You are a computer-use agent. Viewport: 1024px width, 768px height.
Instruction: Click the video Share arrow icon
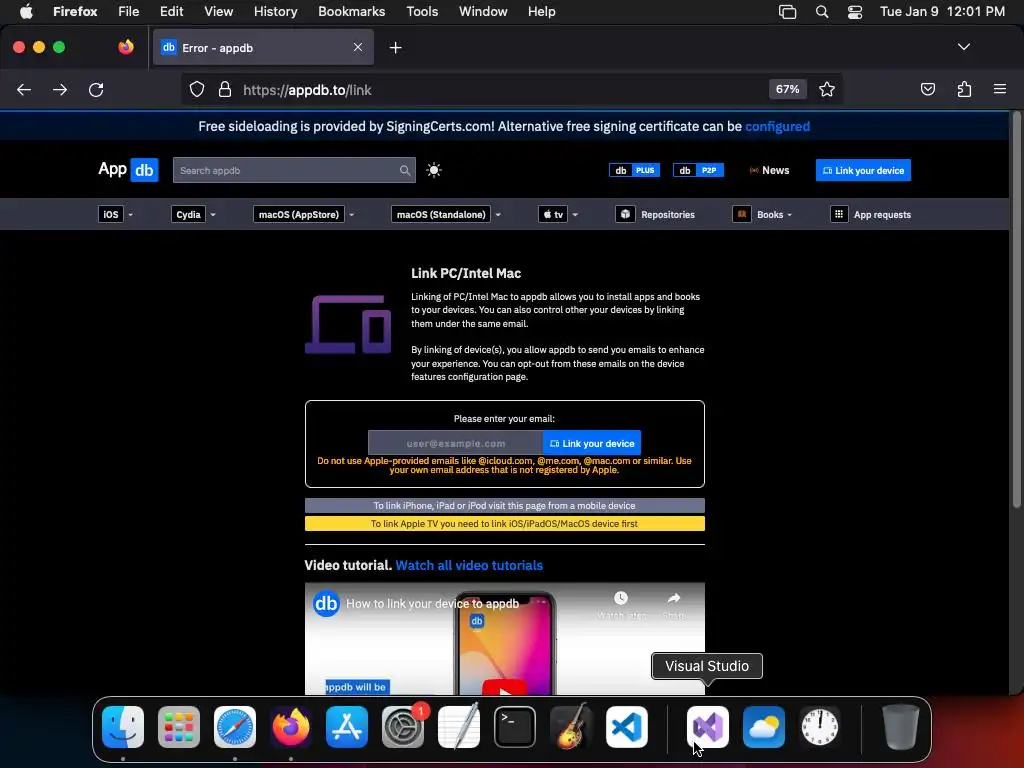(673, 598)
